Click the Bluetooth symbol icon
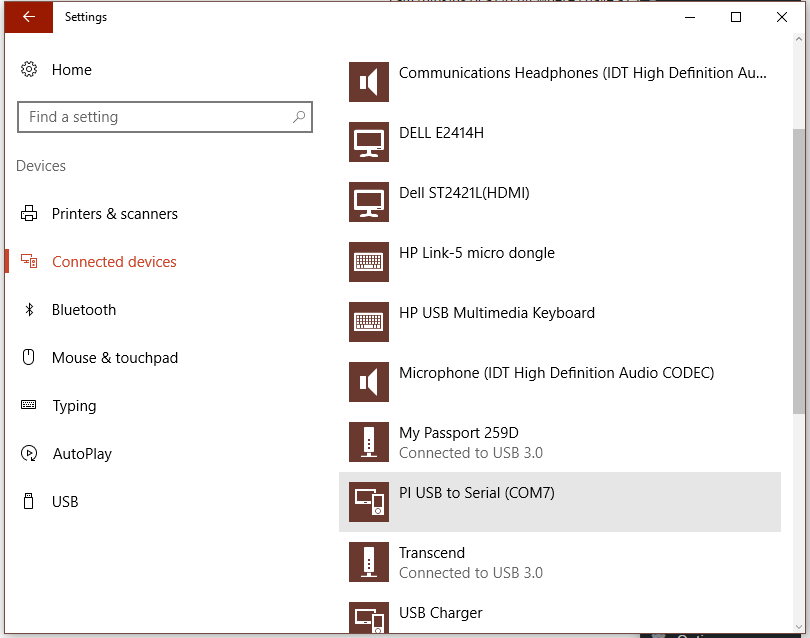Image resolution: width=810 pixels, height=638 pixels. [x=29, y=309]
